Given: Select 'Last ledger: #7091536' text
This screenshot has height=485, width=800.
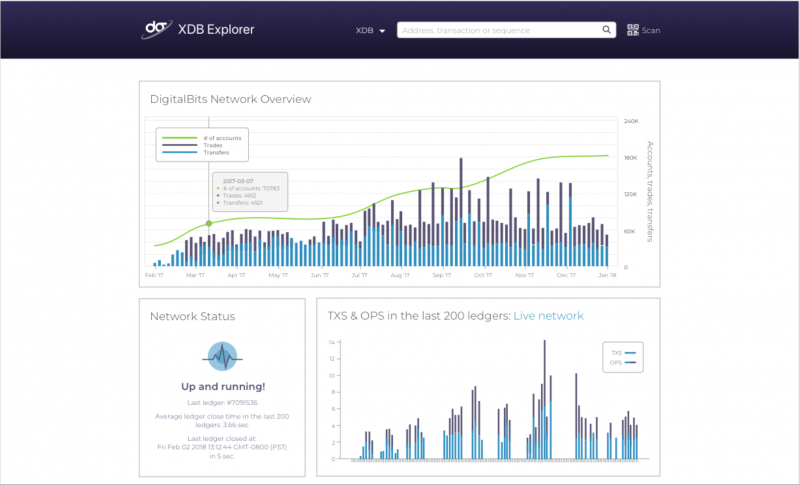Looking at the screenshot, I should point(222,402).
